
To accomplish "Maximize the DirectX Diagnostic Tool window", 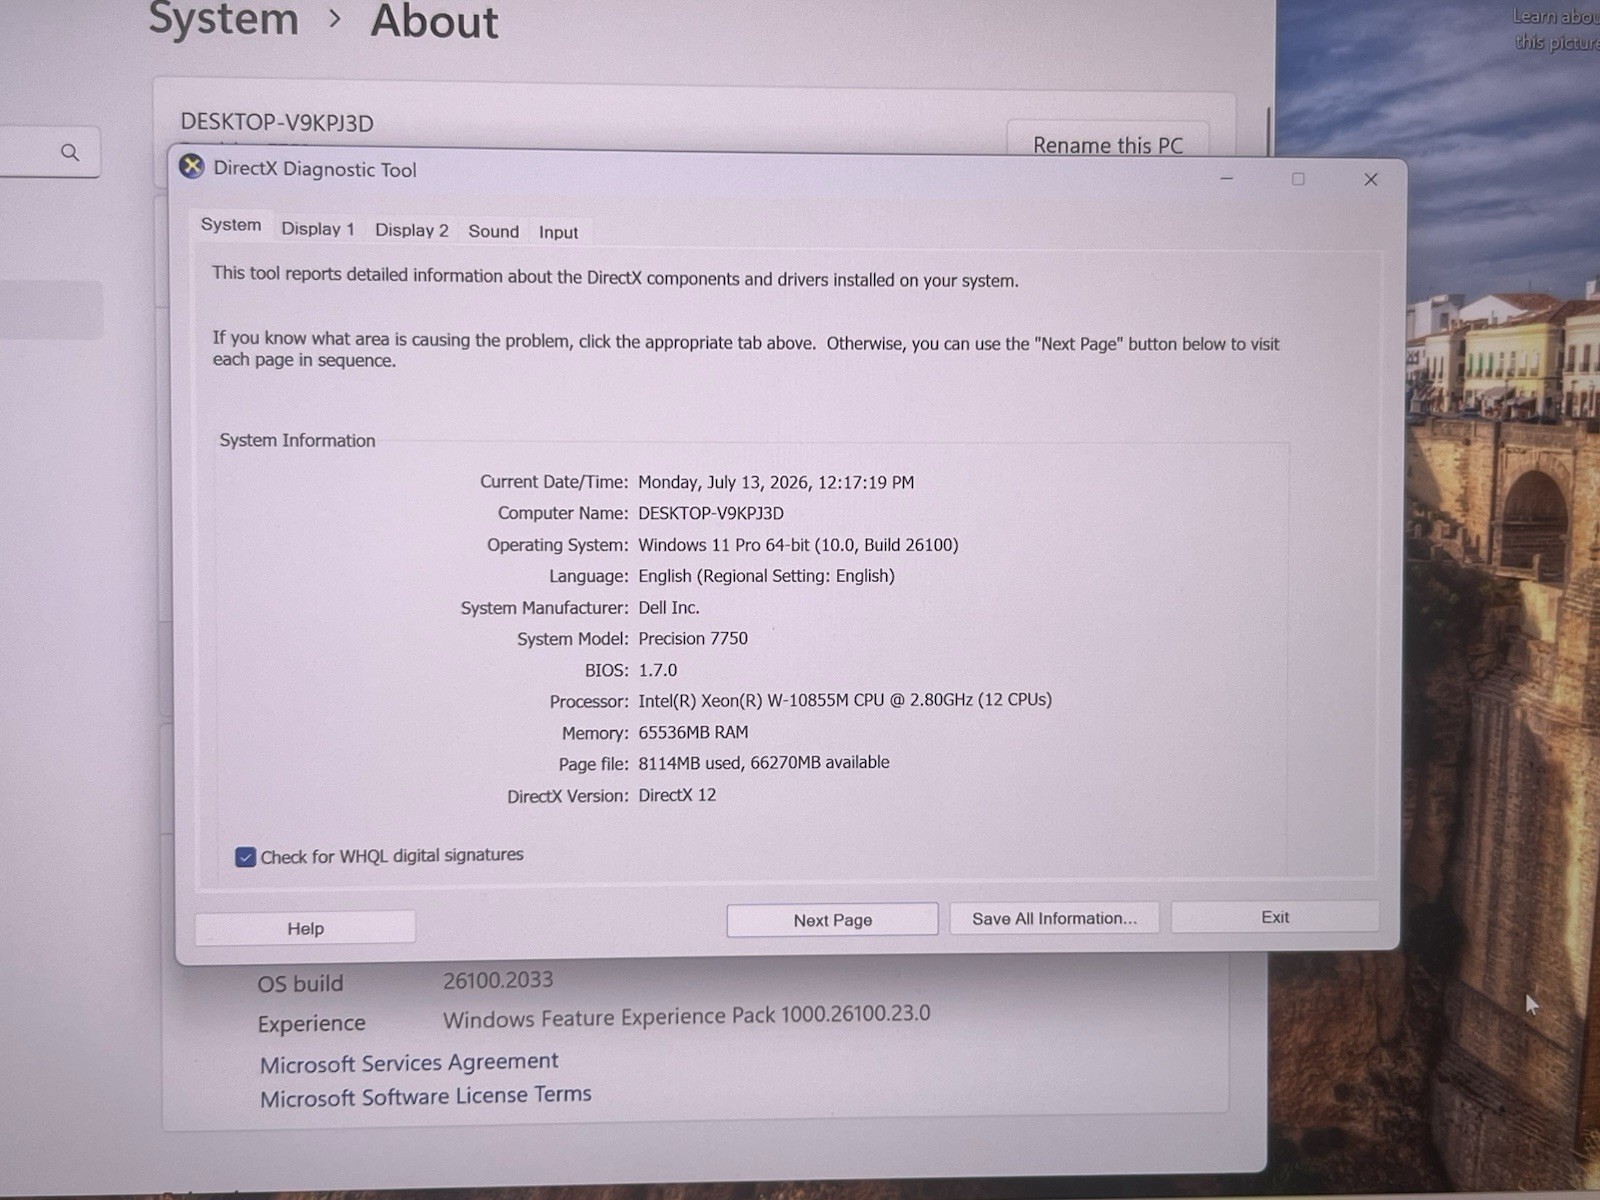I will (1298, 179).
